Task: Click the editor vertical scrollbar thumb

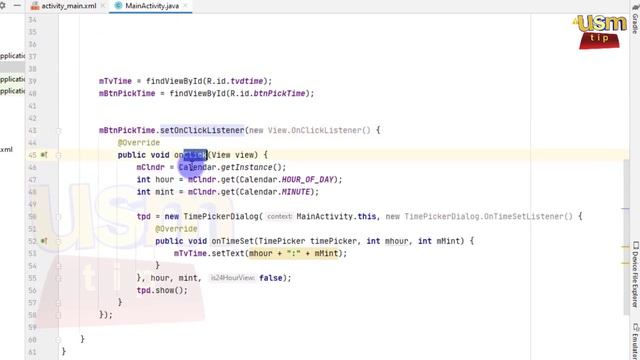Action: tap(626, 237)
